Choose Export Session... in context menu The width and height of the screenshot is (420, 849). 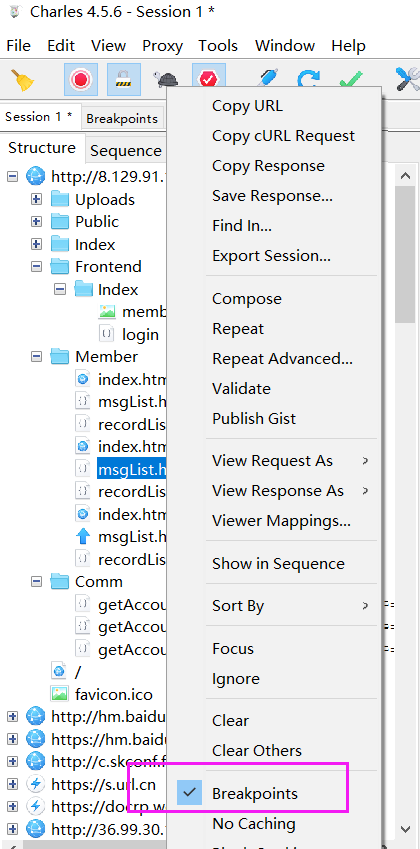pyautogui.click(x=271, y=256)
